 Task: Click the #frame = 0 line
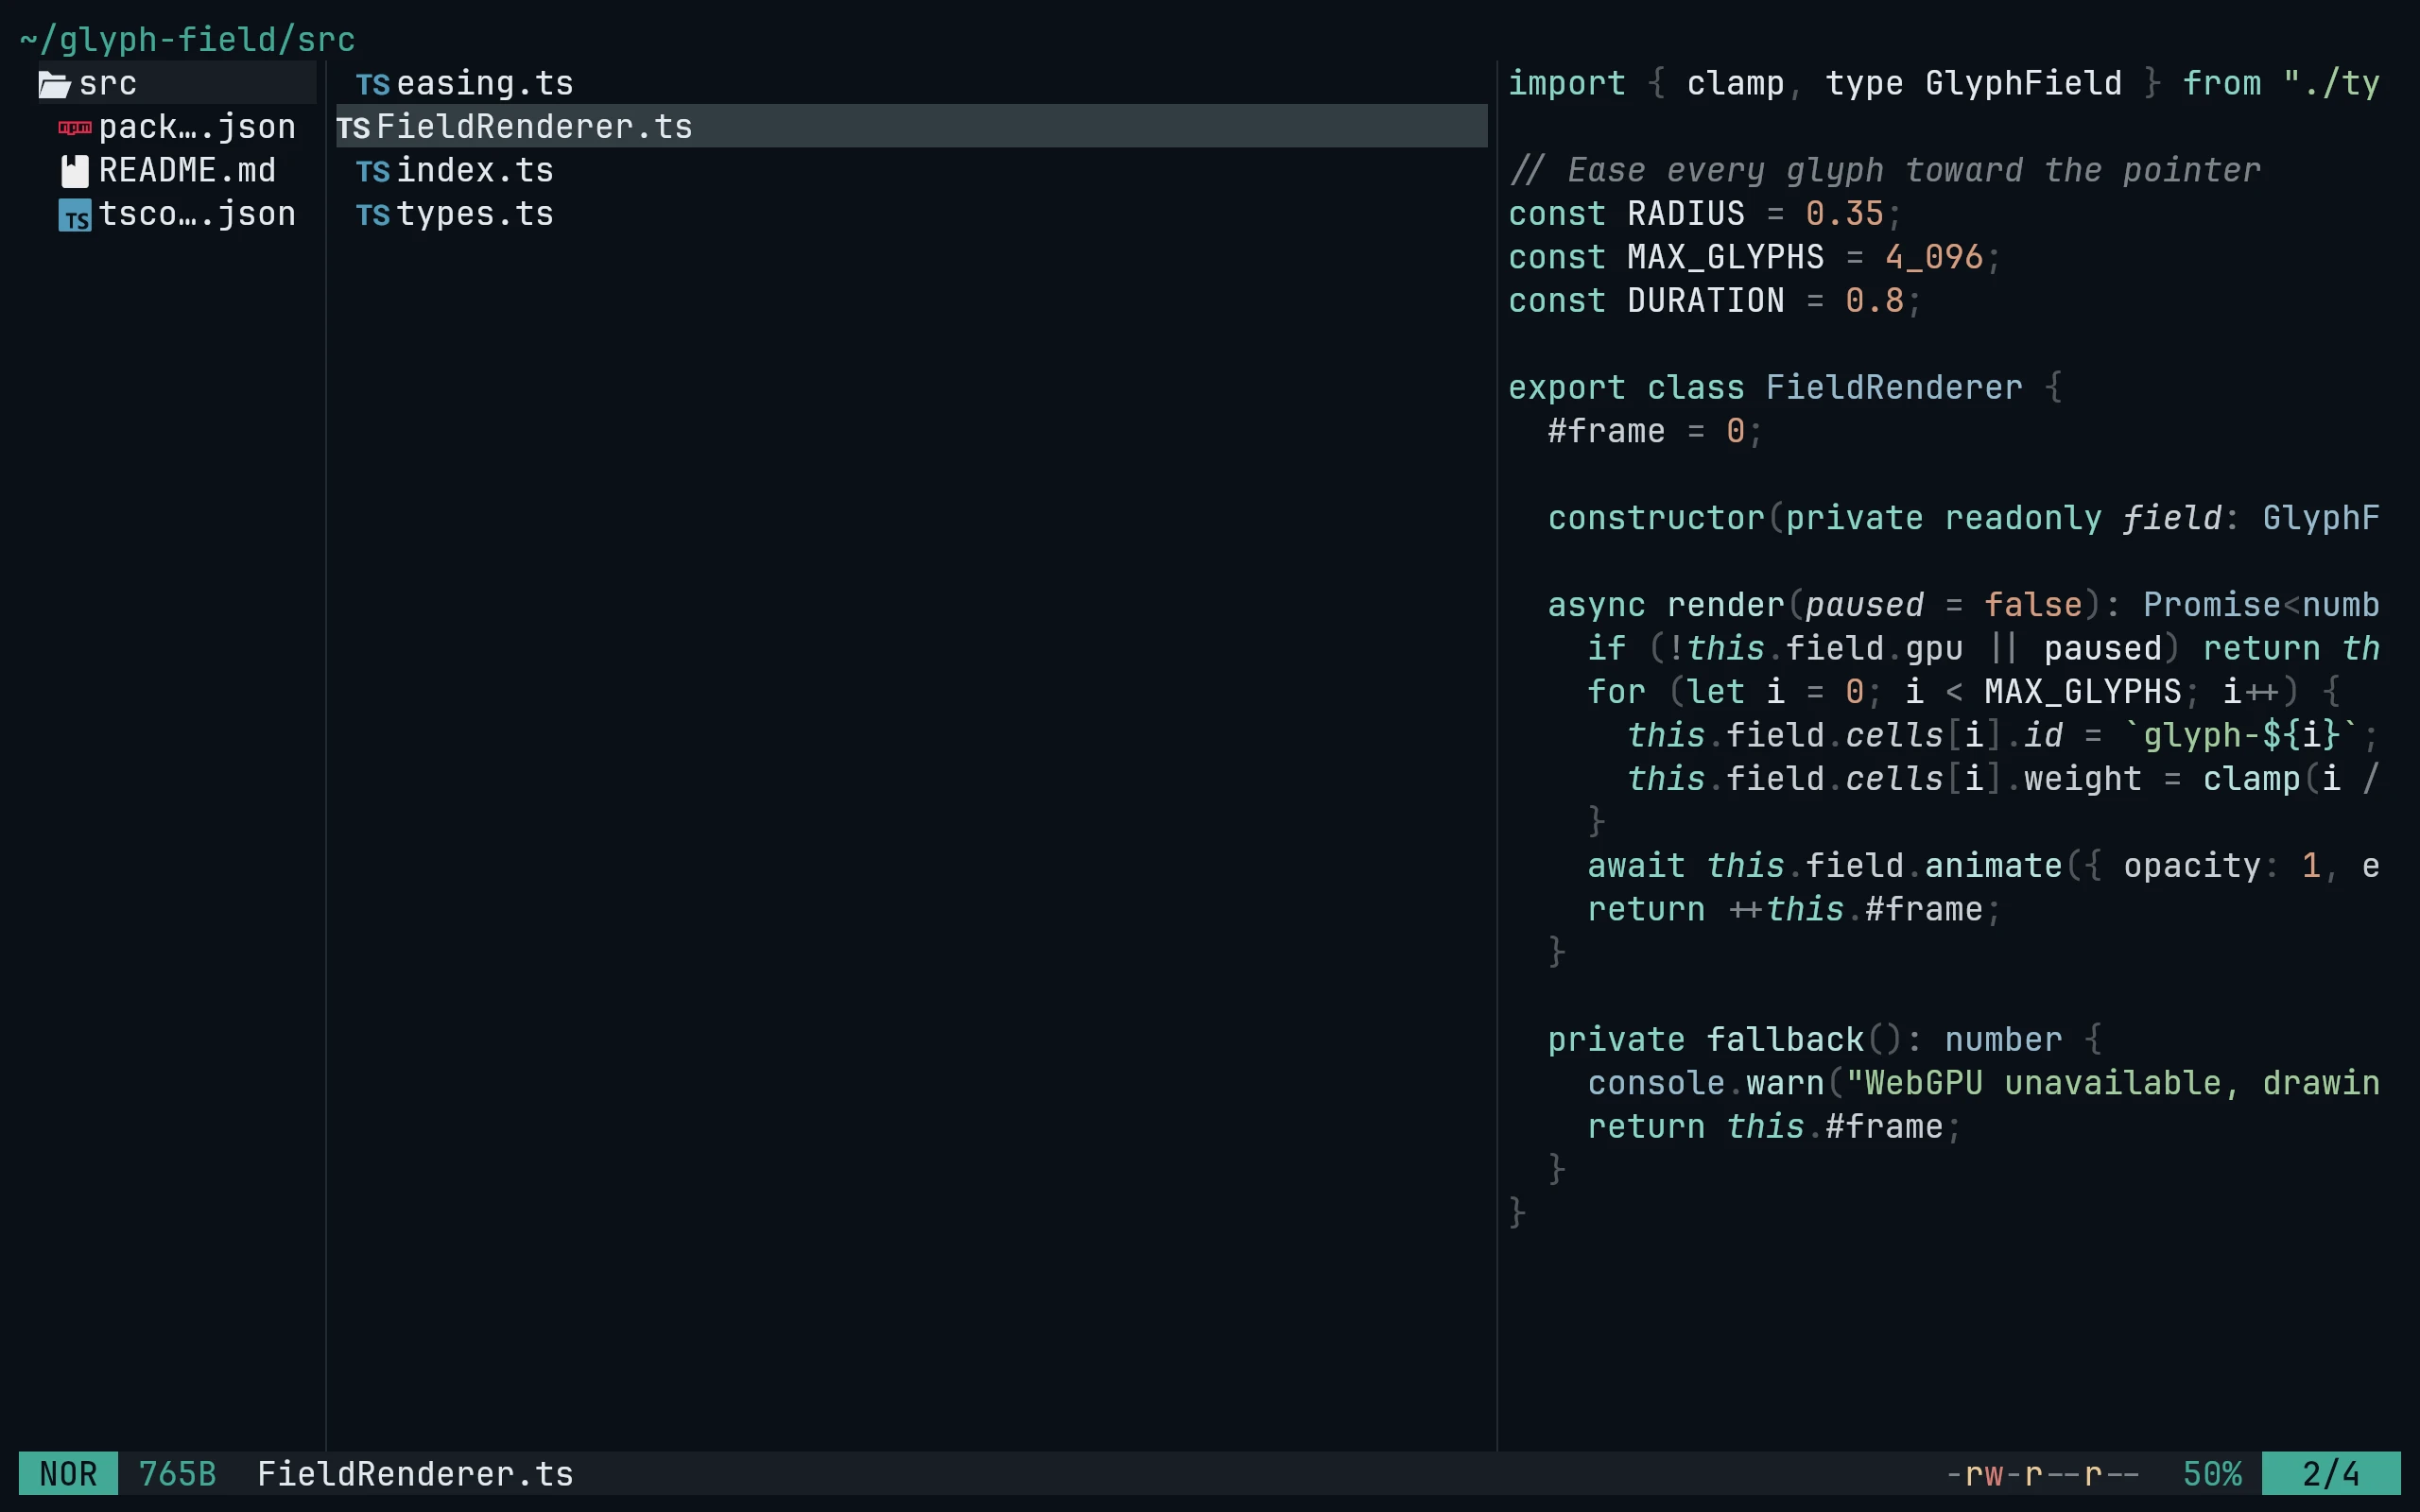pyautogui.click(x=1655, y=431)
